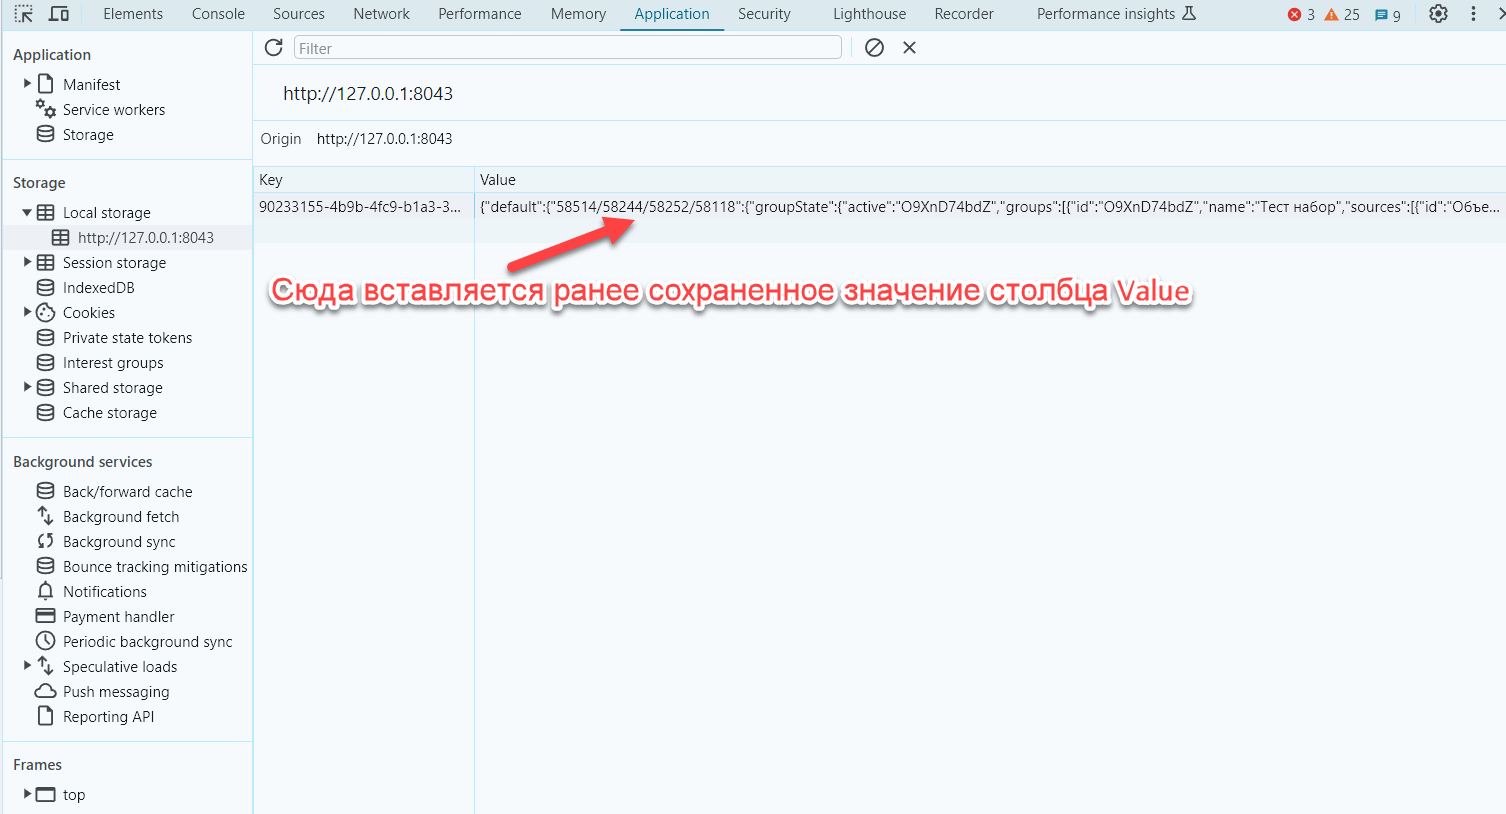Select the stored key row 90233155

[x=360, y=207]
